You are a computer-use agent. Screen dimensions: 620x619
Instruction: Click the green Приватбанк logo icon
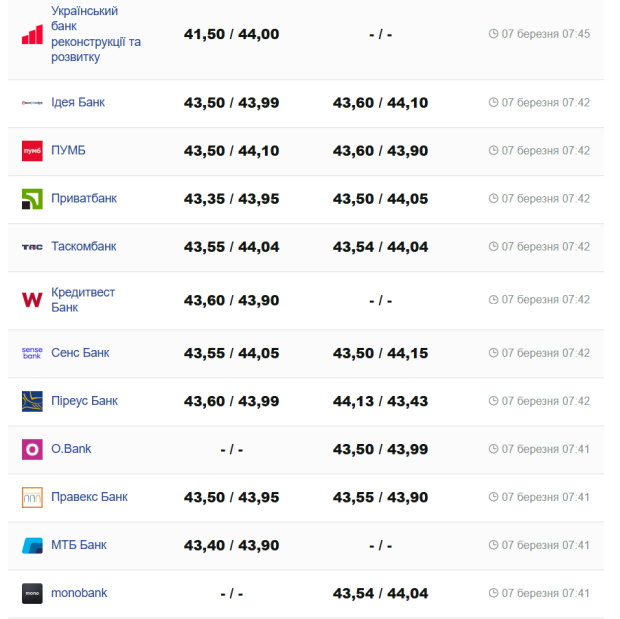32,199
